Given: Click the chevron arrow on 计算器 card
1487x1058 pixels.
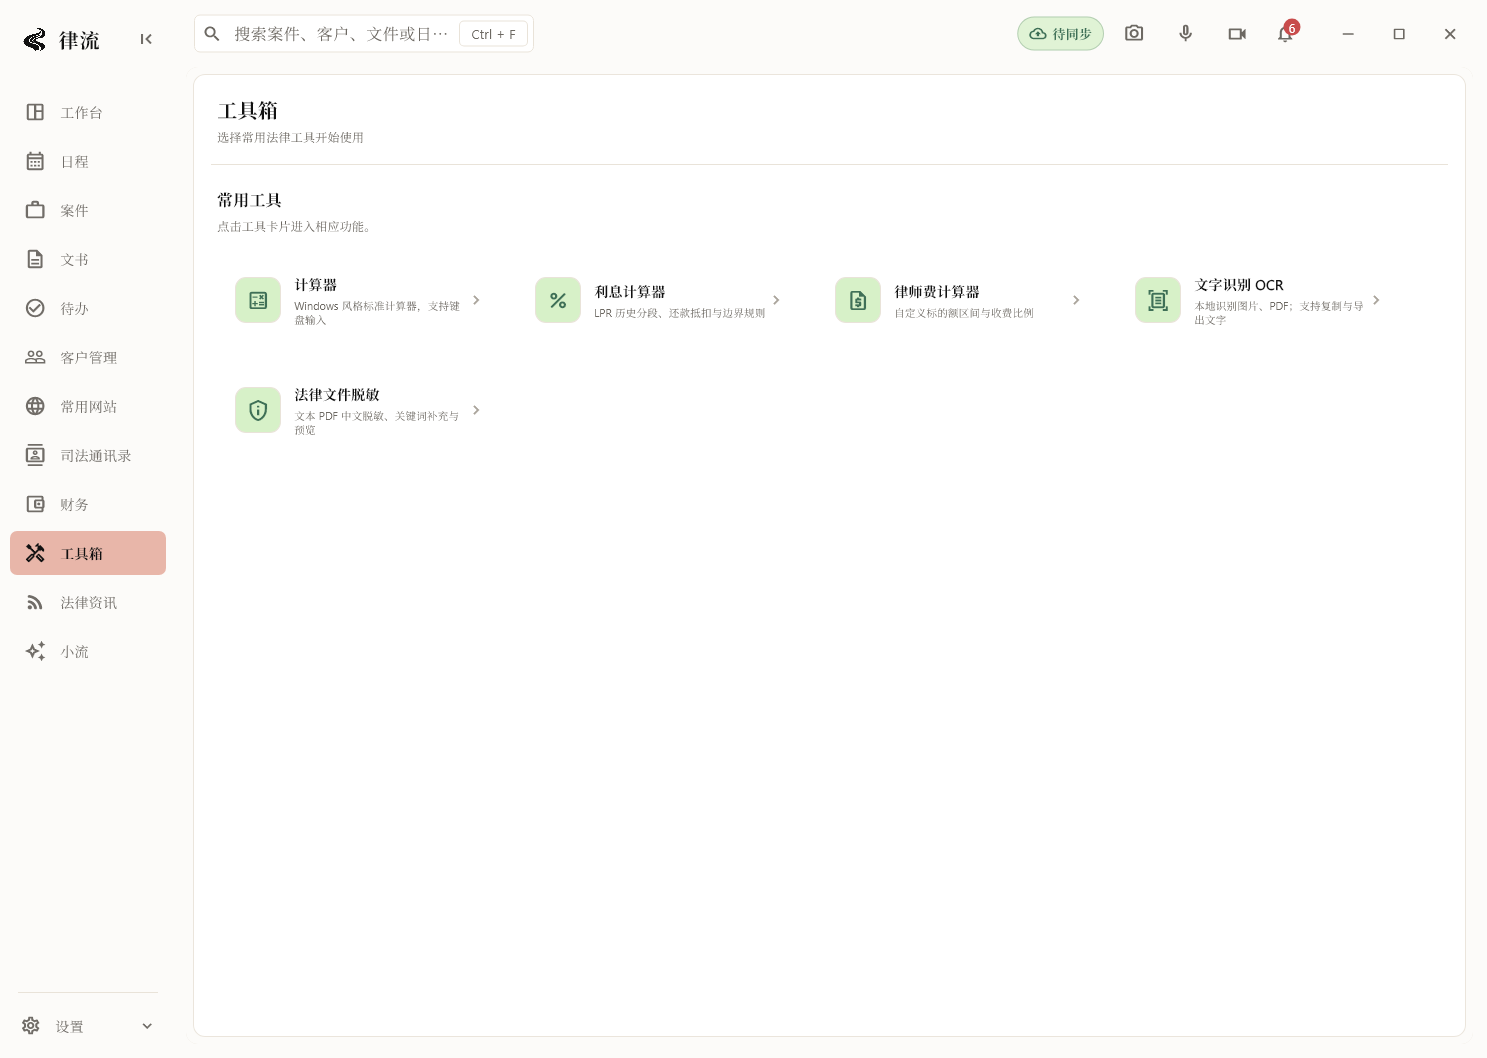Looking at the screenshot, I should tap(476, 300).
